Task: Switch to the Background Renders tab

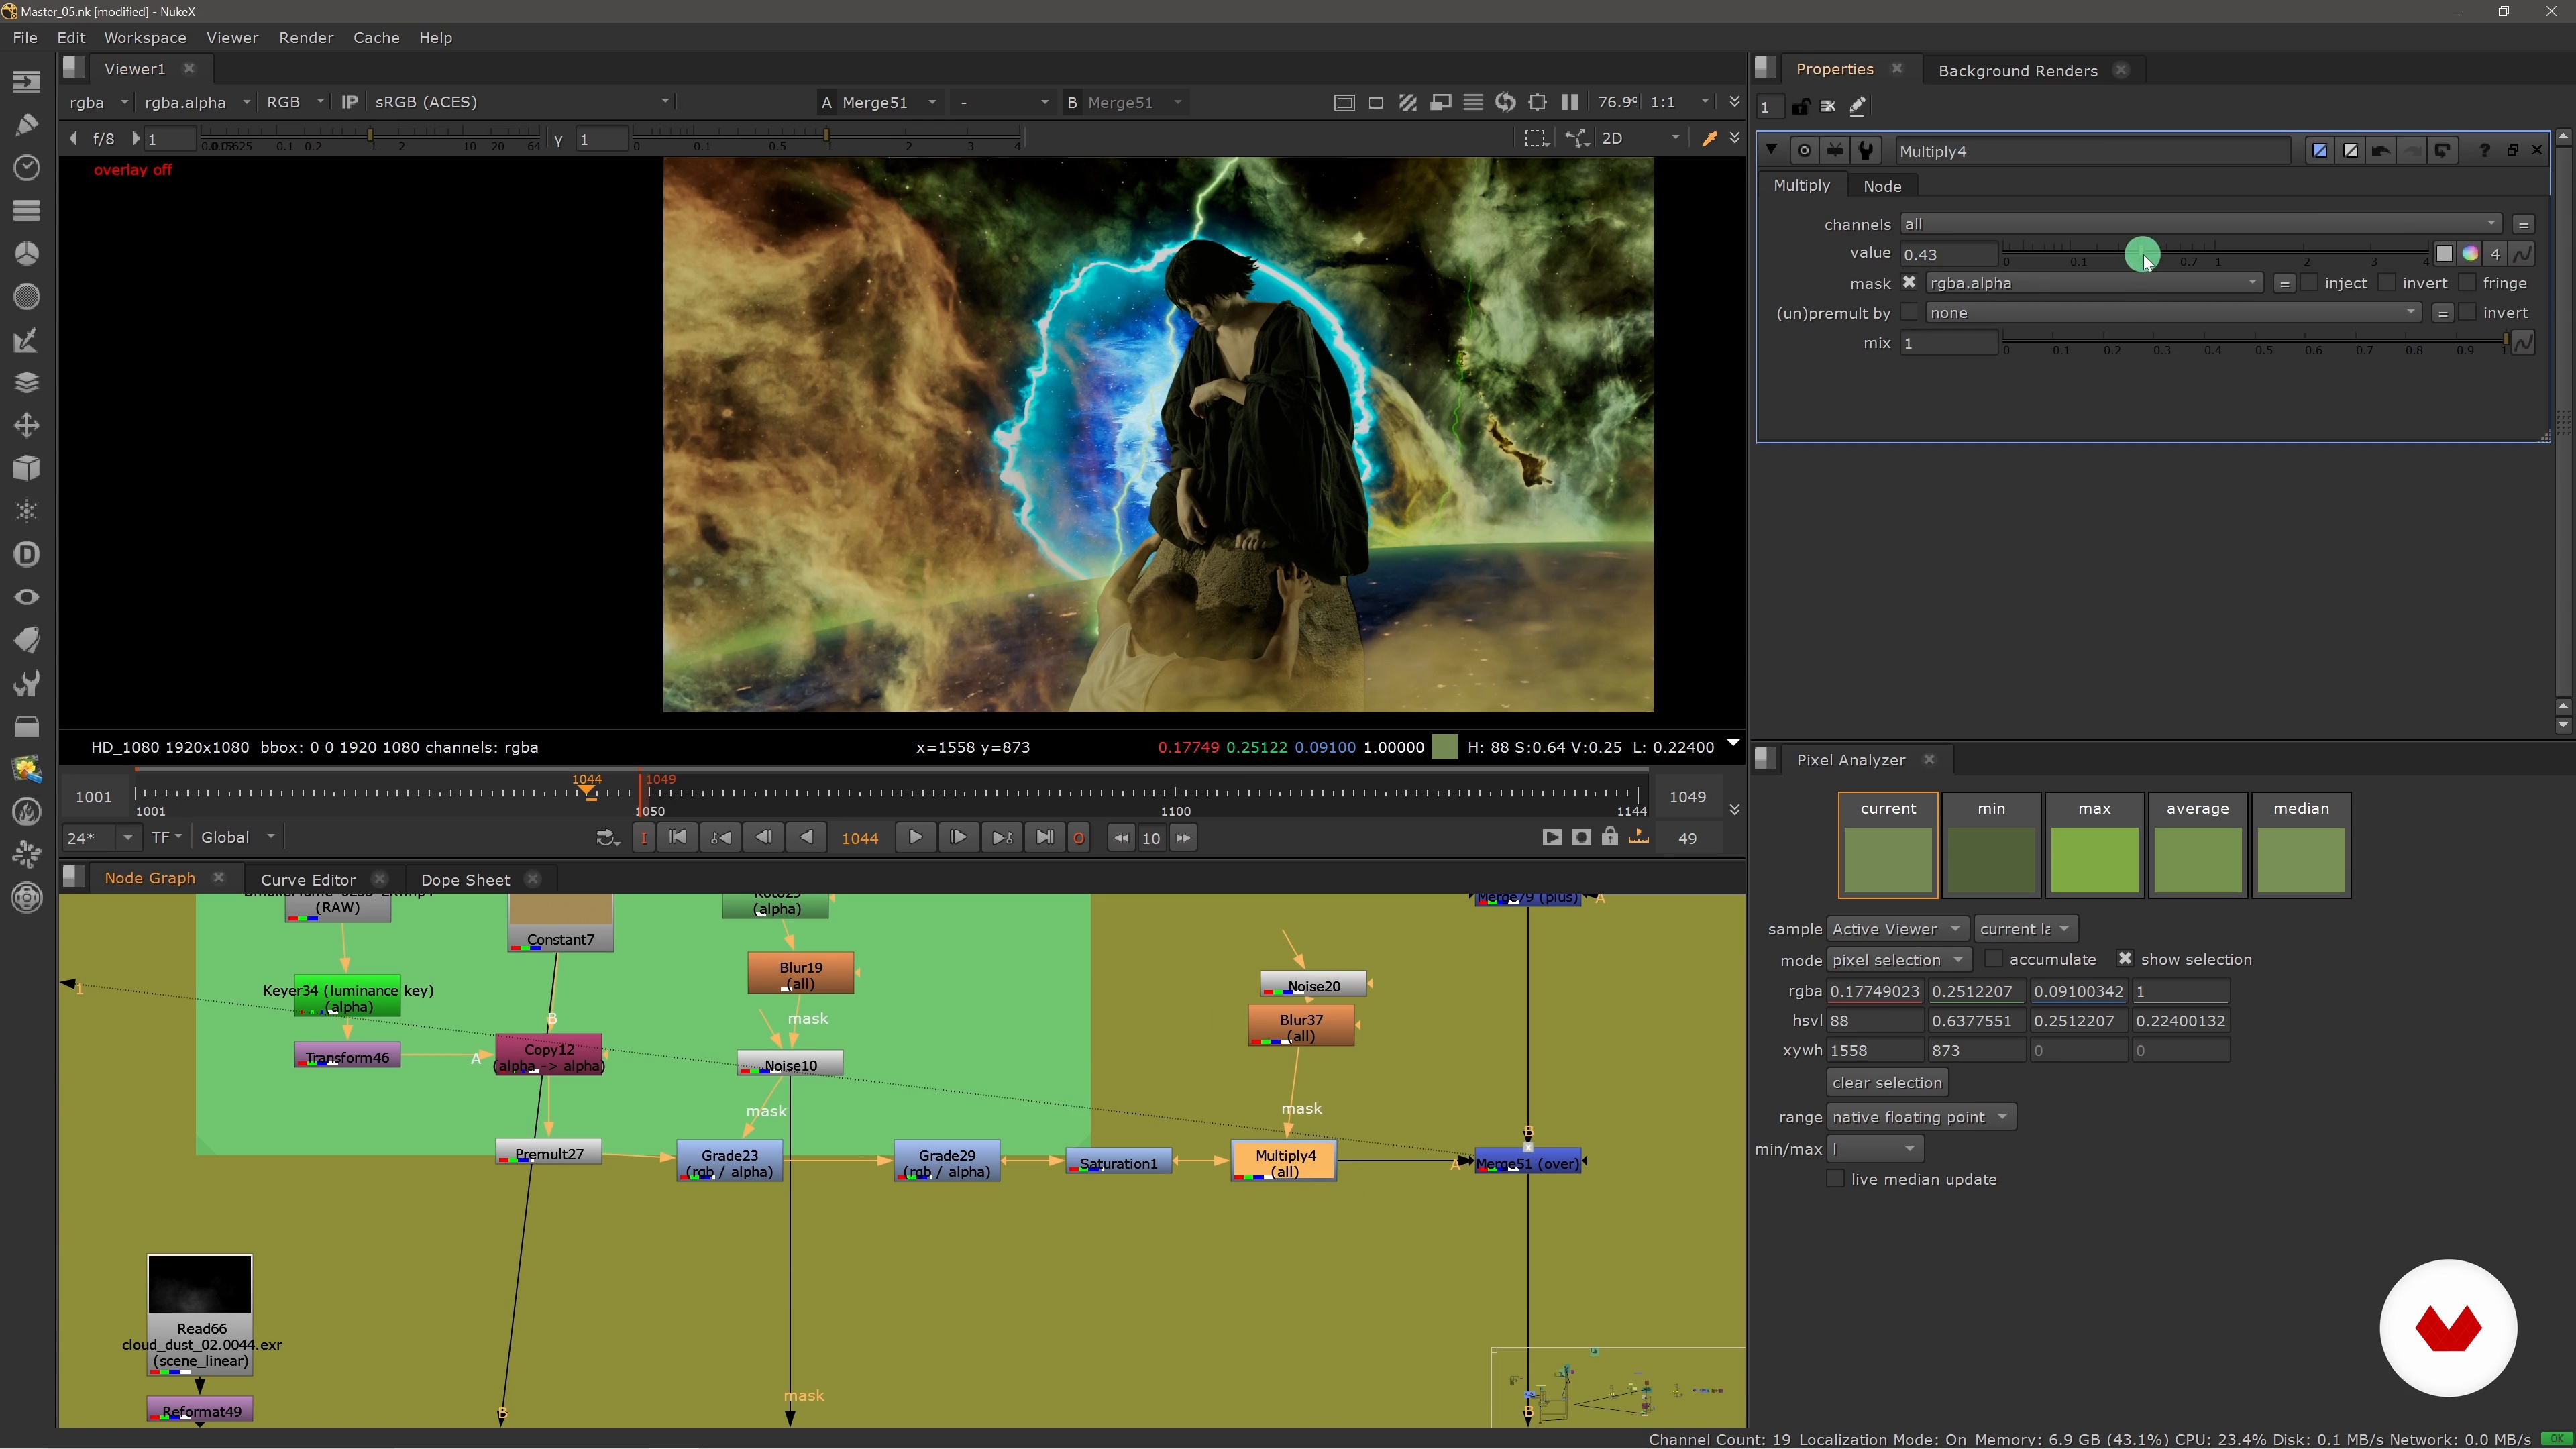Action: (x=2017, y=70)
